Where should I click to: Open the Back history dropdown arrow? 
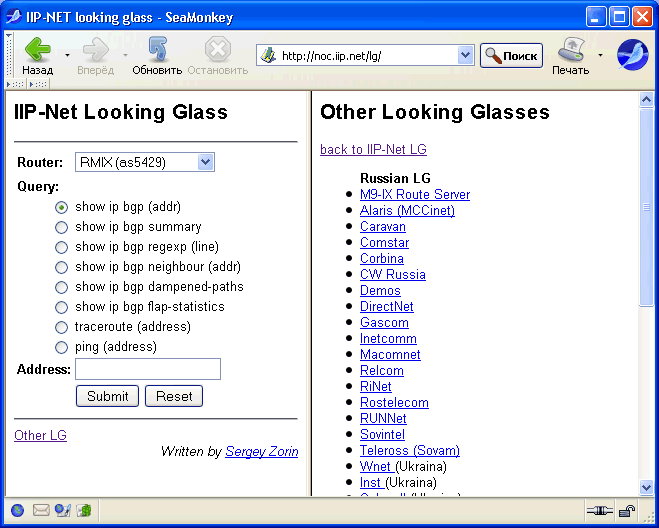[x=67, y=55]
